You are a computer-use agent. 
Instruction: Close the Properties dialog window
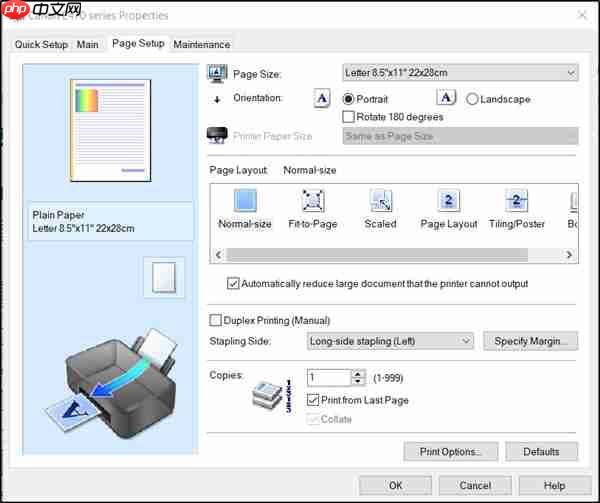tap(582, 15)
